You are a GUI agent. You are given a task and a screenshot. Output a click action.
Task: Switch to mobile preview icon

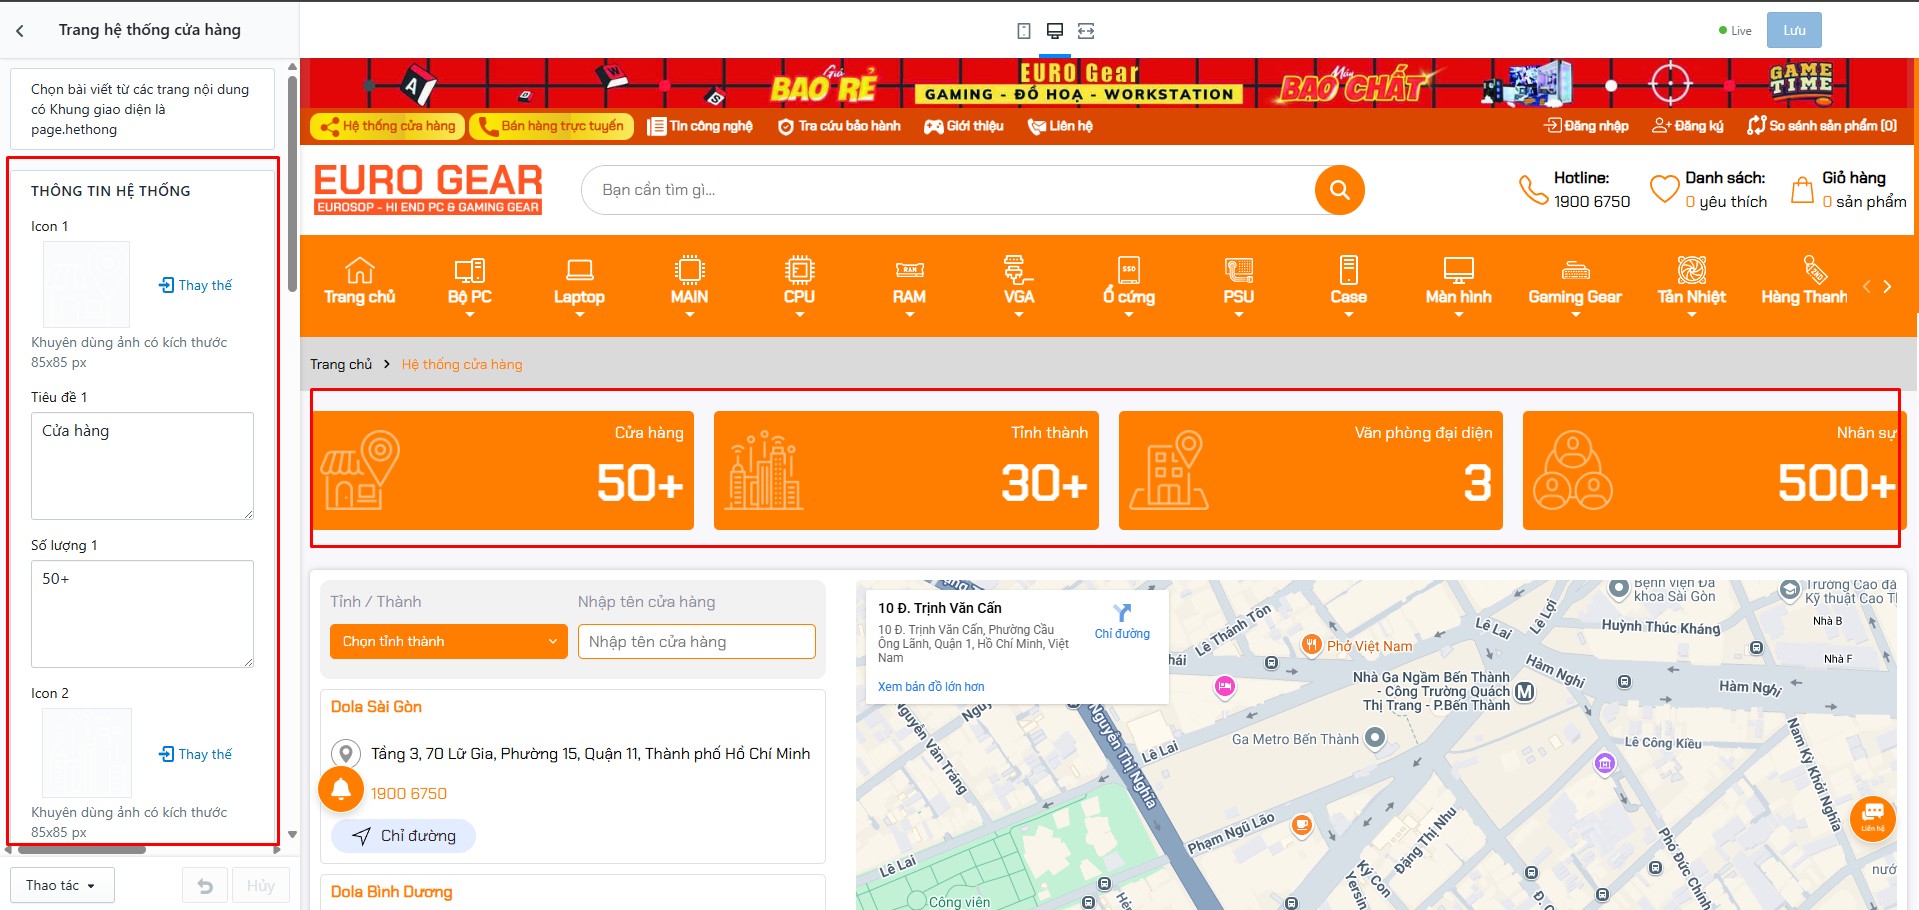1024,31
